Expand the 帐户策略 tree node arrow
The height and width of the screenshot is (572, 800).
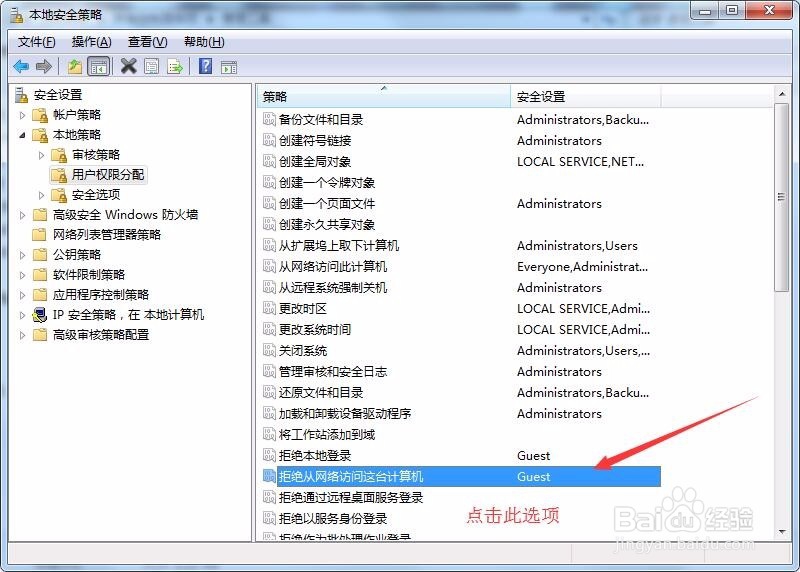[22, 115]
